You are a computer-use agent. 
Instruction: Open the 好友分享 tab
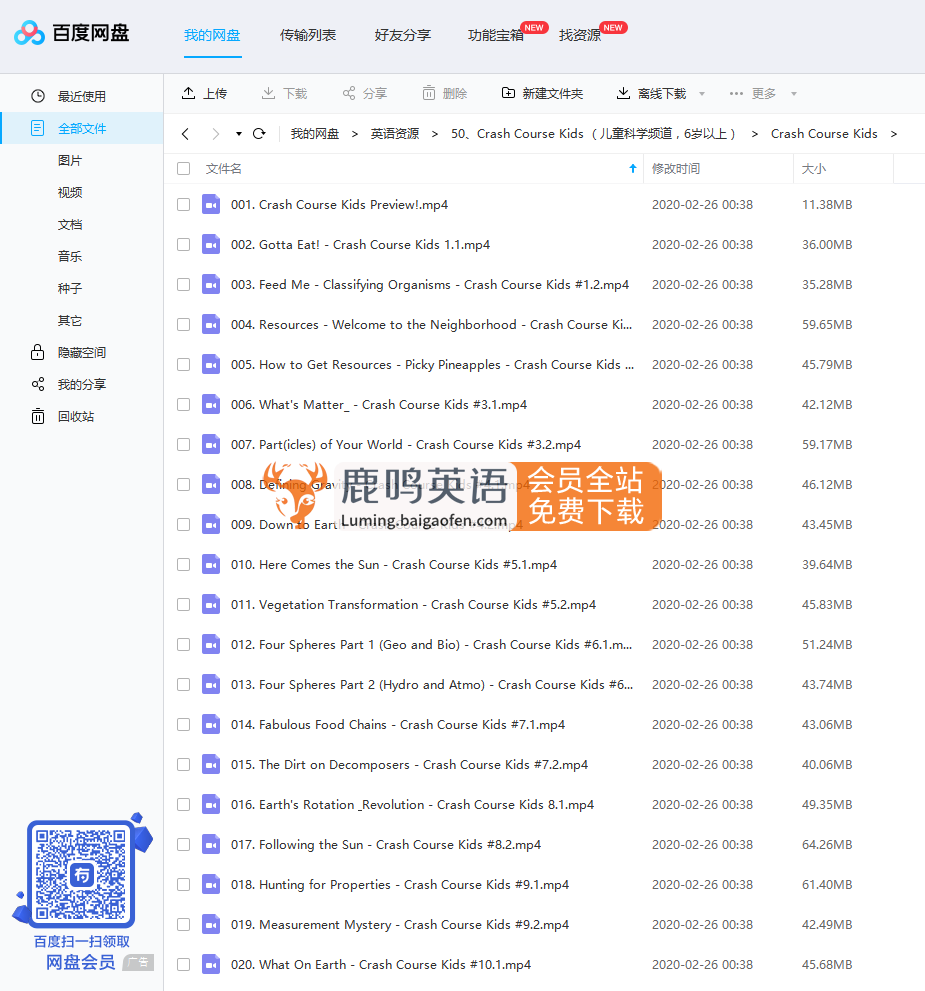[x=402, y=35]
